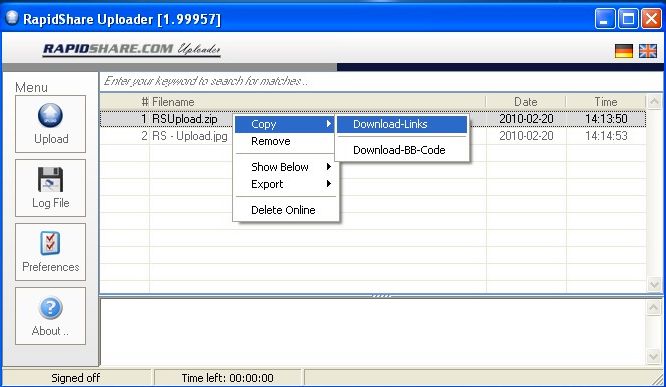Click the RAPIDSHARE.COM Uploader logo
The height and width of the screenshot is (387, 666).
[x=132, y=49]
